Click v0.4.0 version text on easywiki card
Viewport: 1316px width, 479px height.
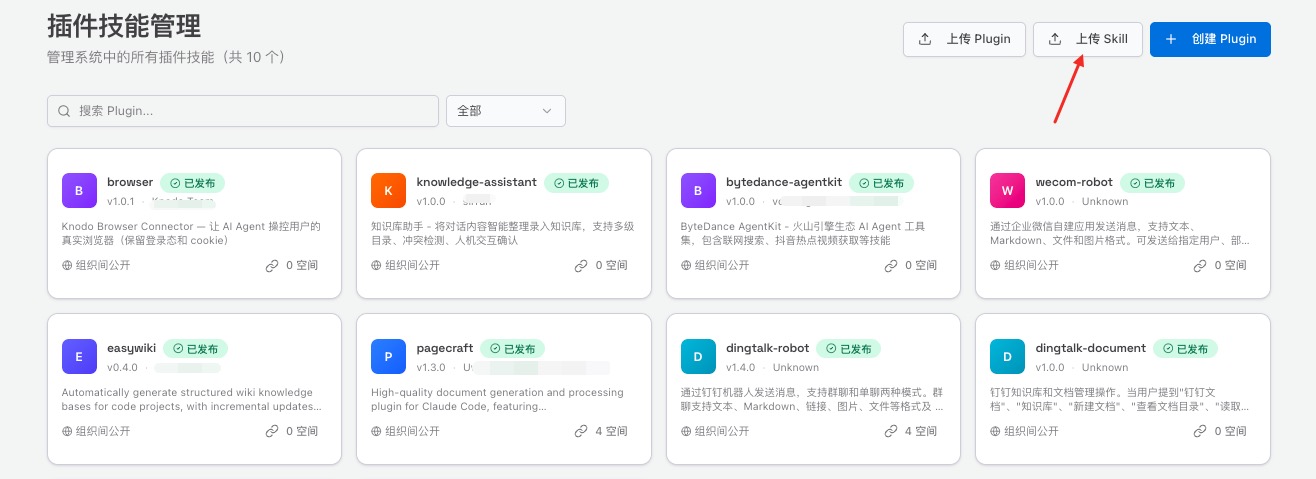pos(122,367)
